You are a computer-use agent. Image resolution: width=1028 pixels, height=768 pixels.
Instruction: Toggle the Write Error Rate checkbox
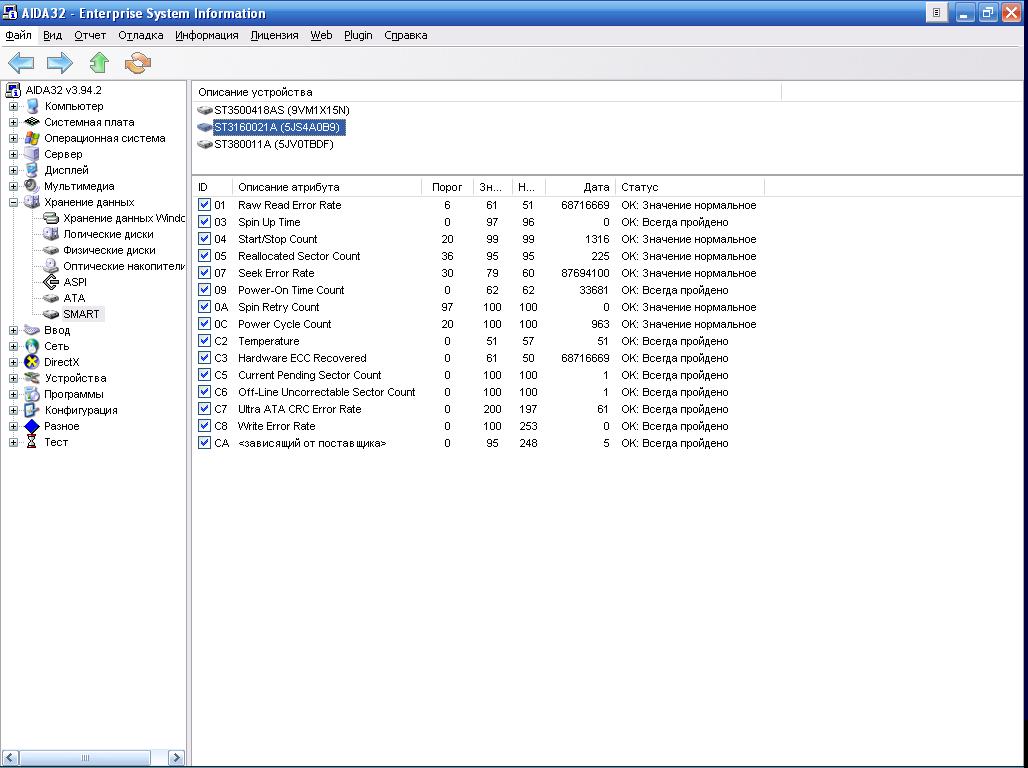205,426
